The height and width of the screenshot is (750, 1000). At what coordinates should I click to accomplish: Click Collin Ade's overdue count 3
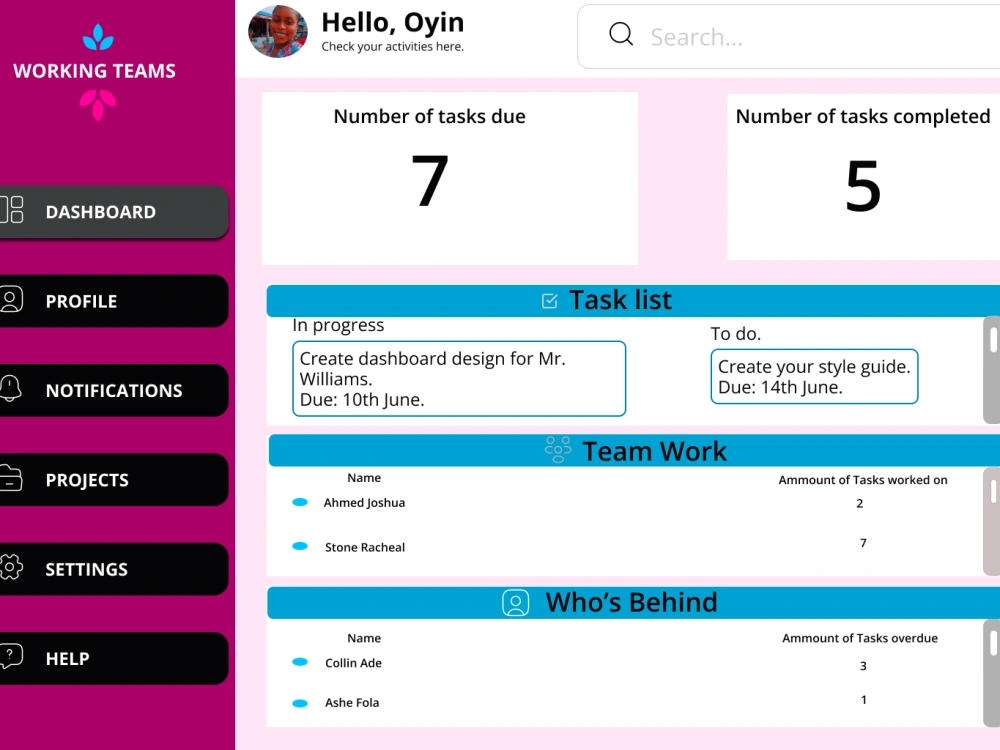tap(863, 666)
